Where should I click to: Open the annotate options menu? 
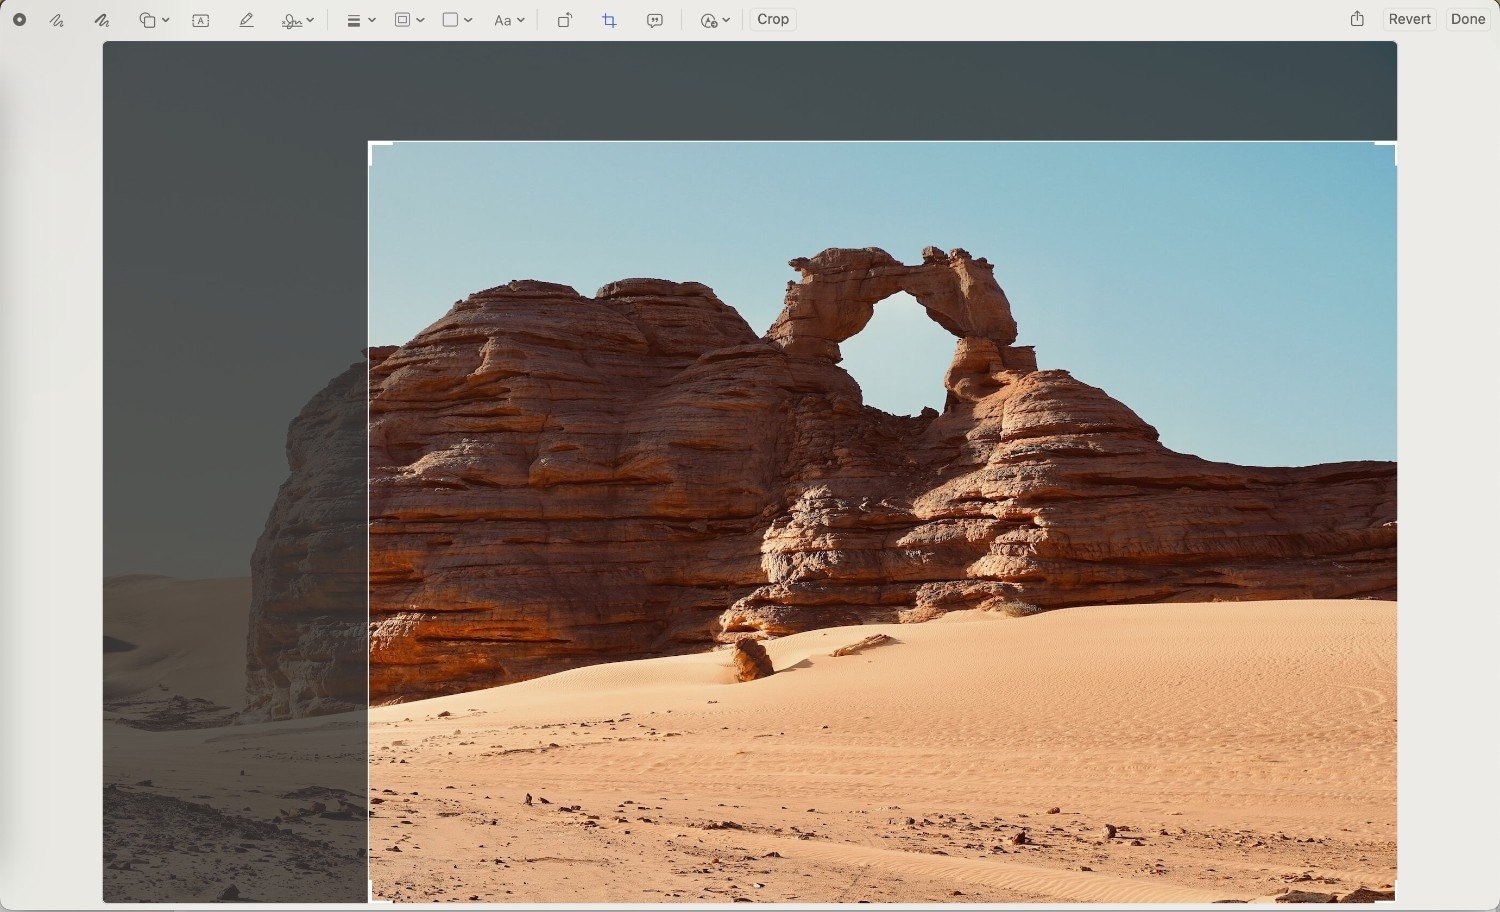(715, 20)
